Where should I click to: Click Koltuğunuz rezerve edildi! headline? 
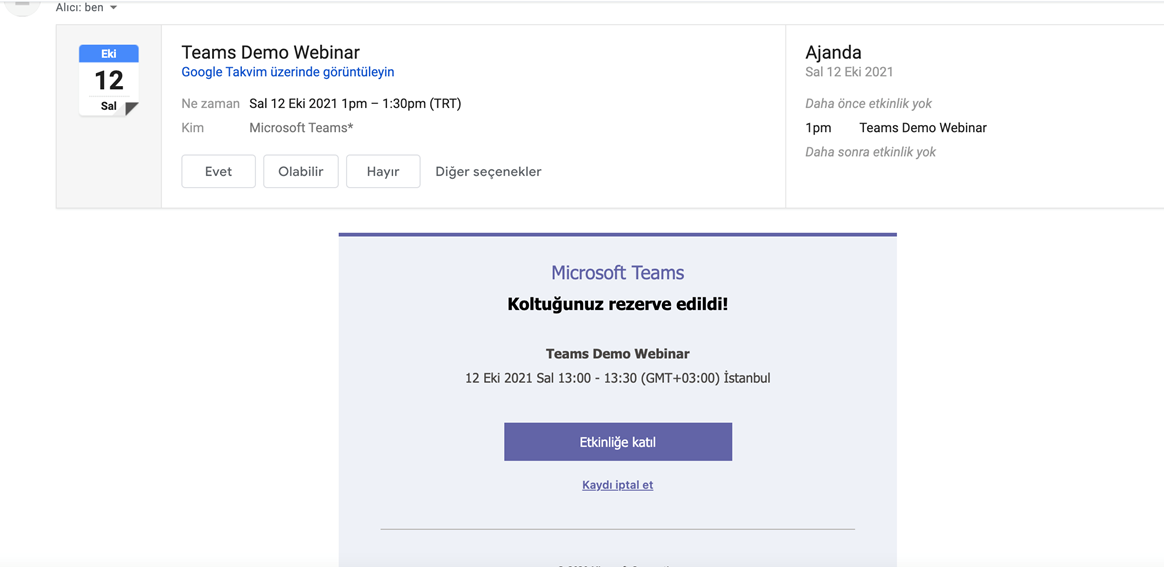pos(618,304)
